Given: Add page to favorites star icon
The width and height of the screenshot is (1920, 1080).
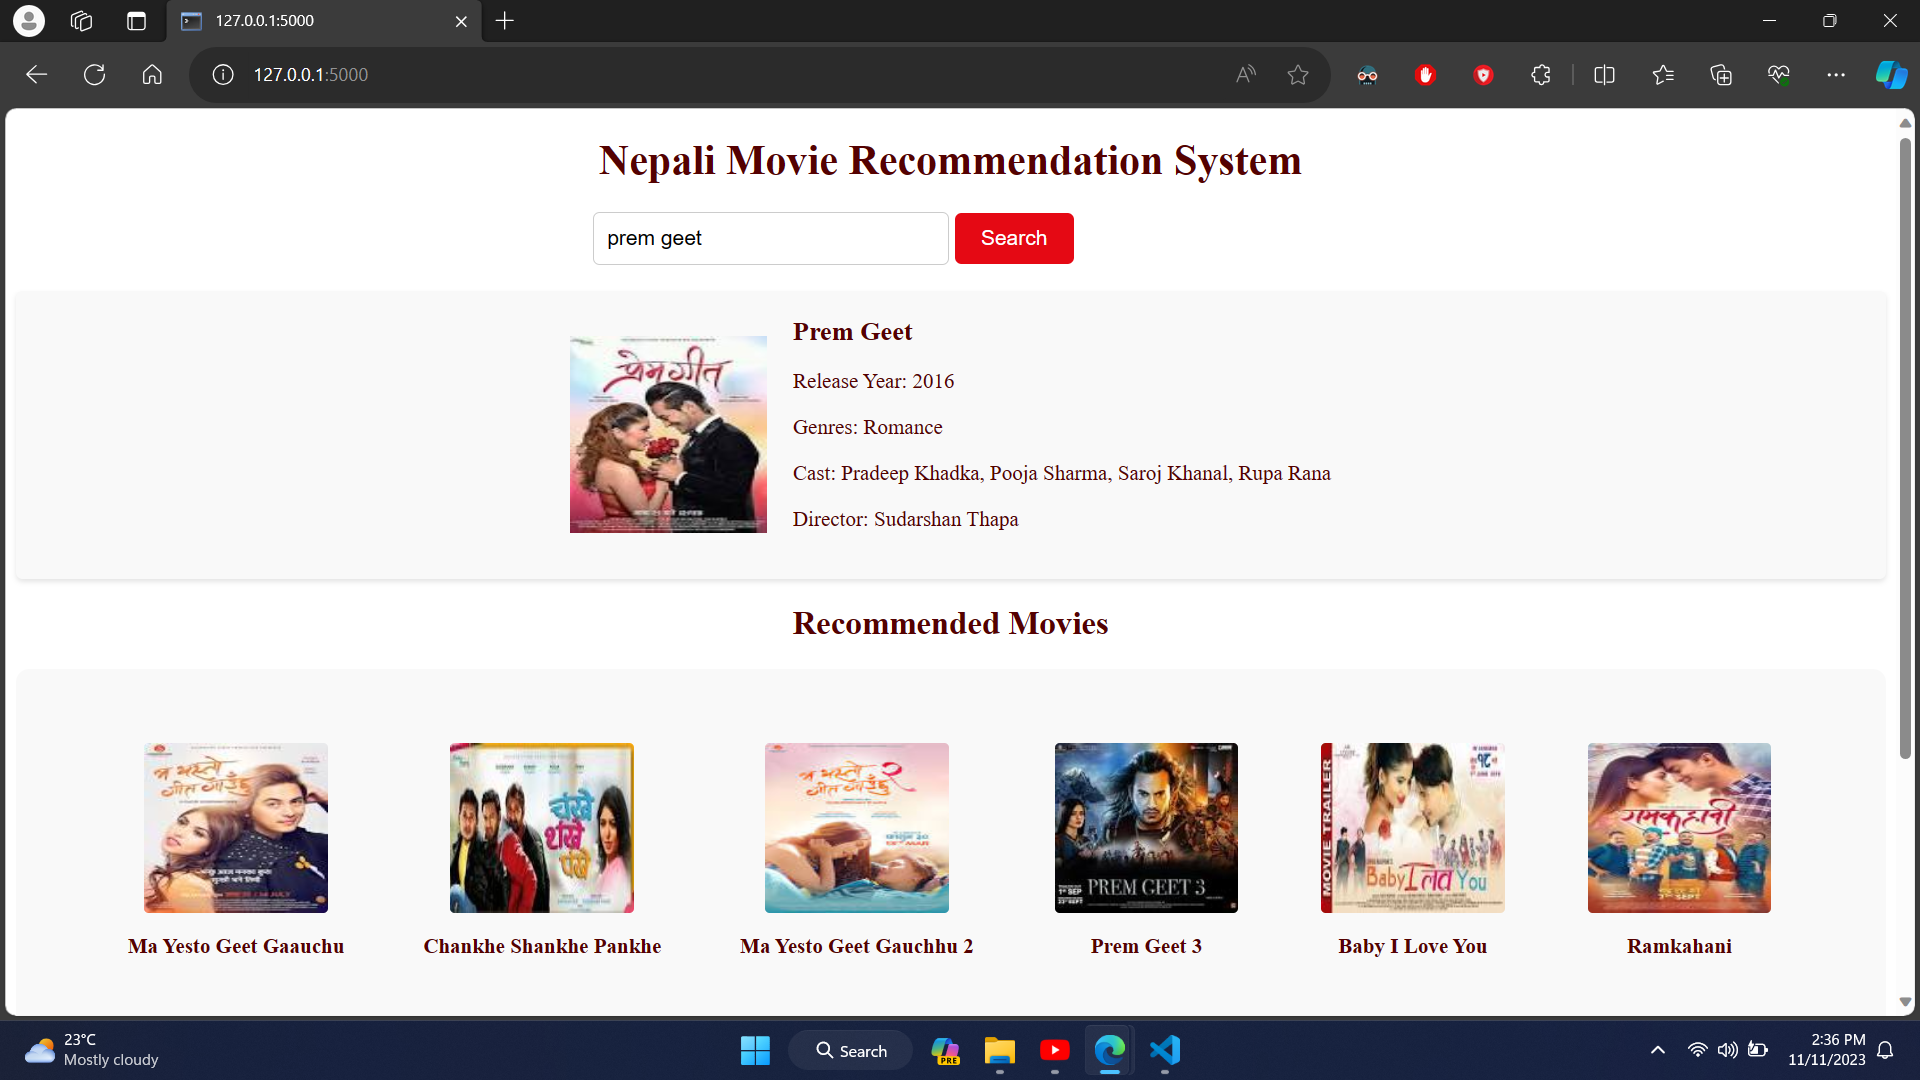Looking at the screenshot, I should (x=1298, y=75).
